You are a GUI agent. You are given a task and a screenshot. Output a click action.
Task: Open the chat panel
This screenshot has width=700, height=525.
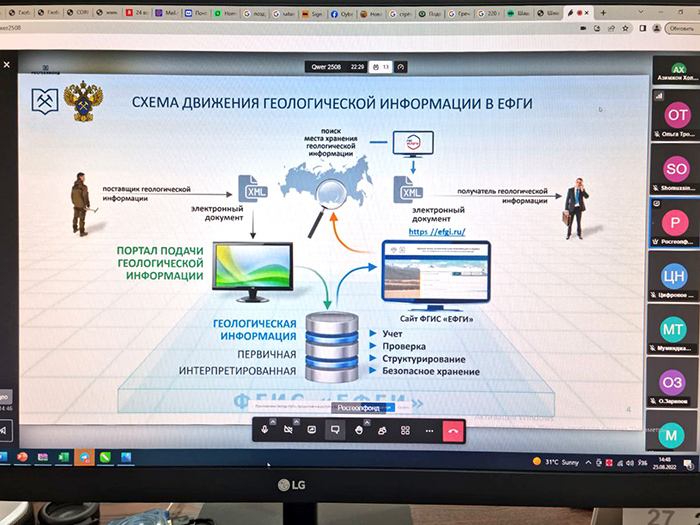(x=335, y=430)
